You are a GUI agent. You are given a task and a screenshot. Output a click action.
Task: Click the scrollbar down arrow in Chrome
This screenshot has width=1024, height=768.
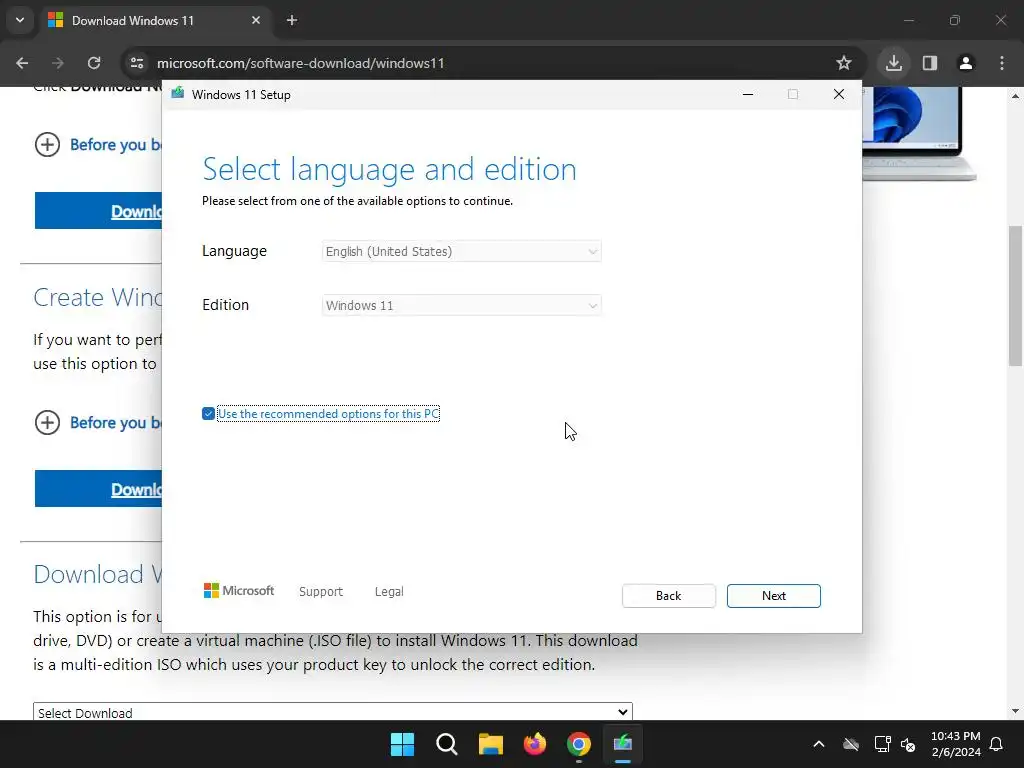(x=1015, y=711)
